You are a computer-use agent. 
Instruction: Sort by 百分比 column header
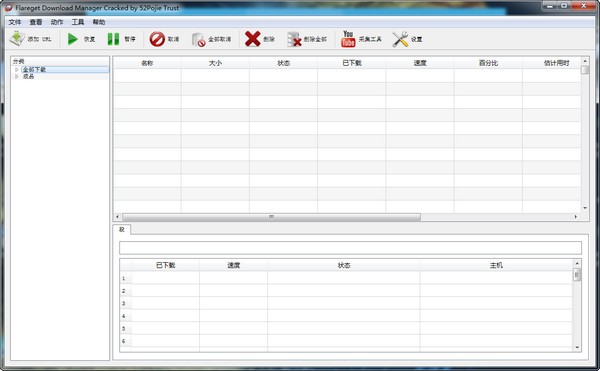(488, 63)
